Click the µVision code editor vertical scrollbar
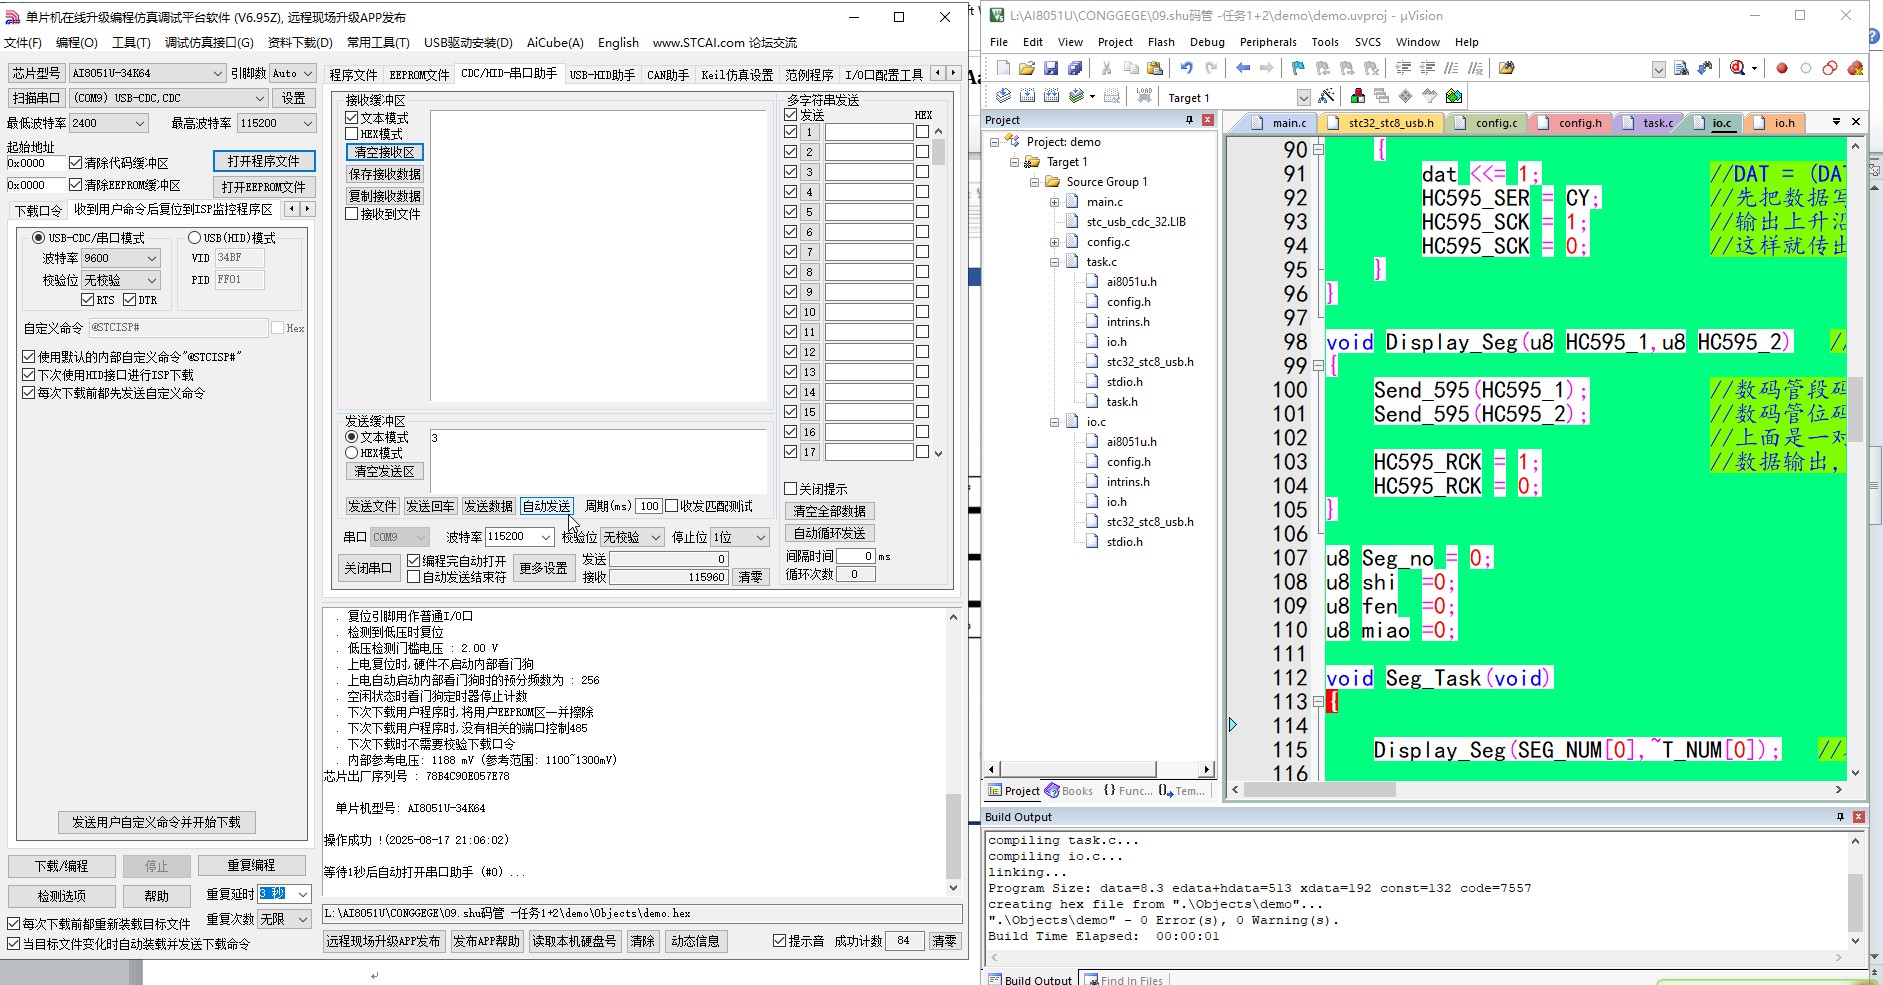Screen dimensions: 1883x985 1855,459
